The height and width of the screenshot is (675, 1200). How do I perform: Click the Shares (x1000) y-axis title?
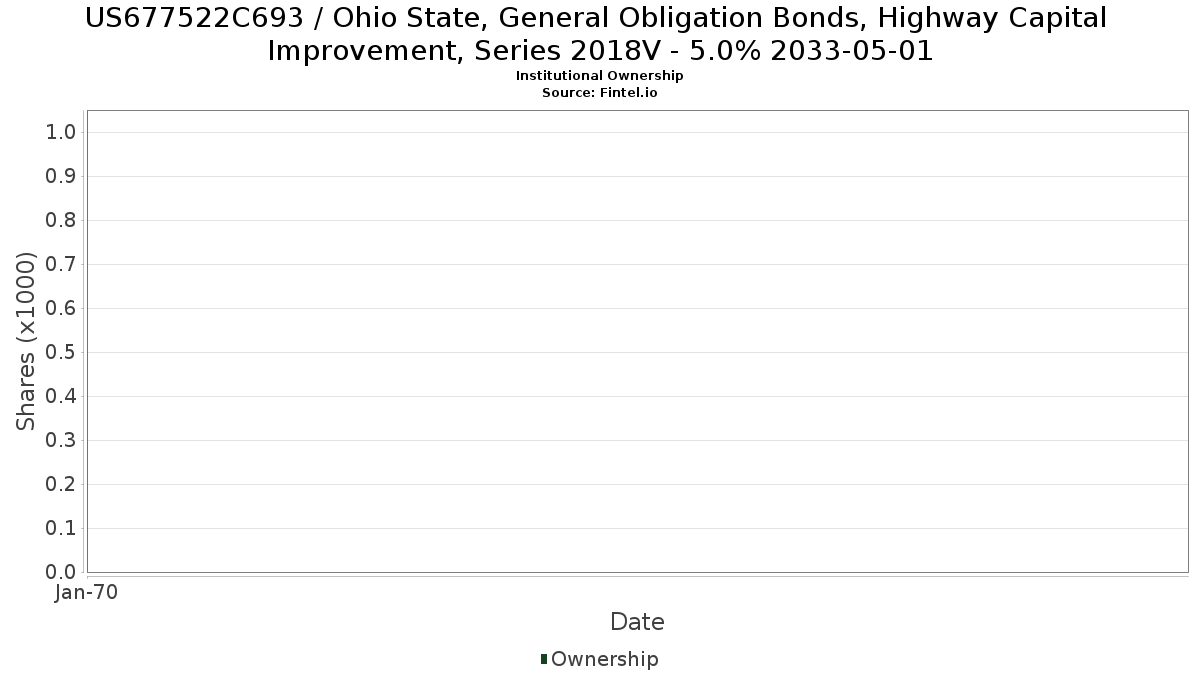tap(27, 341)
